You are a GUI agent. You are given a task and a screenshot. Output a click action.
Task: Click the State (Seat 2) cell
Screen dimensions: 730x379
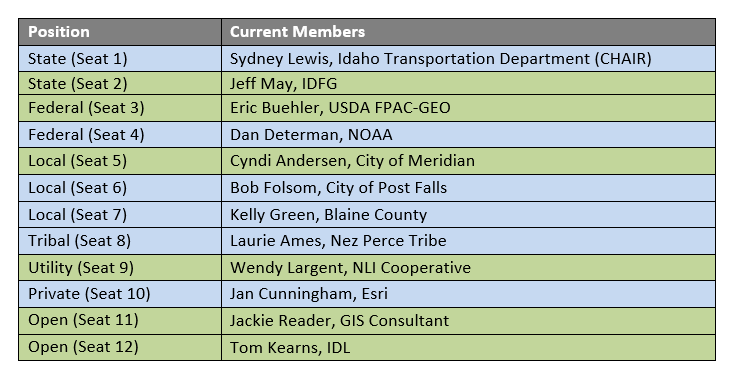coord(120,83)
